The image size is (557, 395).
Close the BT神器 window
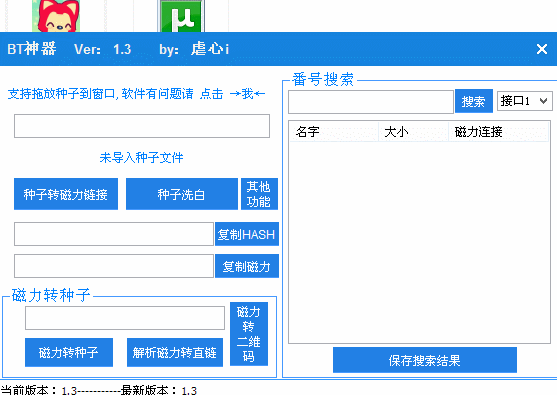tap(542, 49)
